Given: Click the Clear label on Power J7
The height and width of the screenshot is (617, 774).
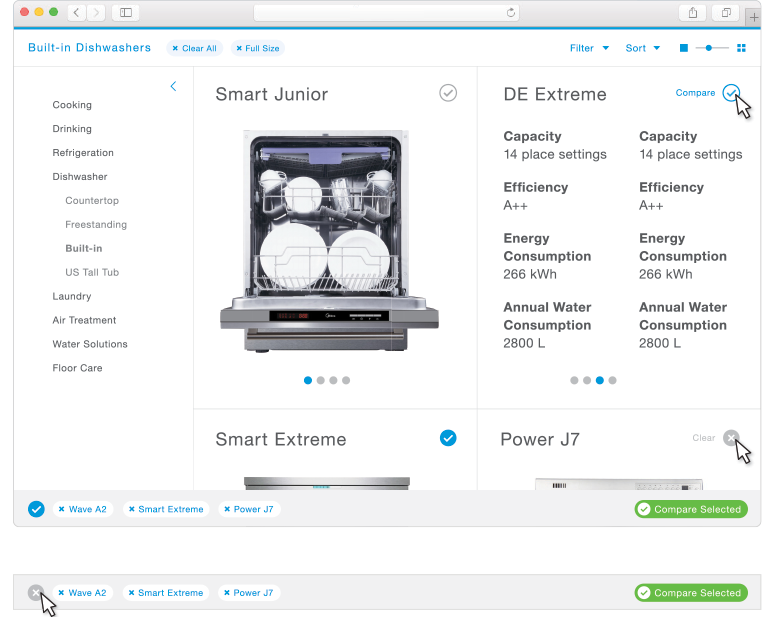Looking at the screenshot, I should pos(703,438).
